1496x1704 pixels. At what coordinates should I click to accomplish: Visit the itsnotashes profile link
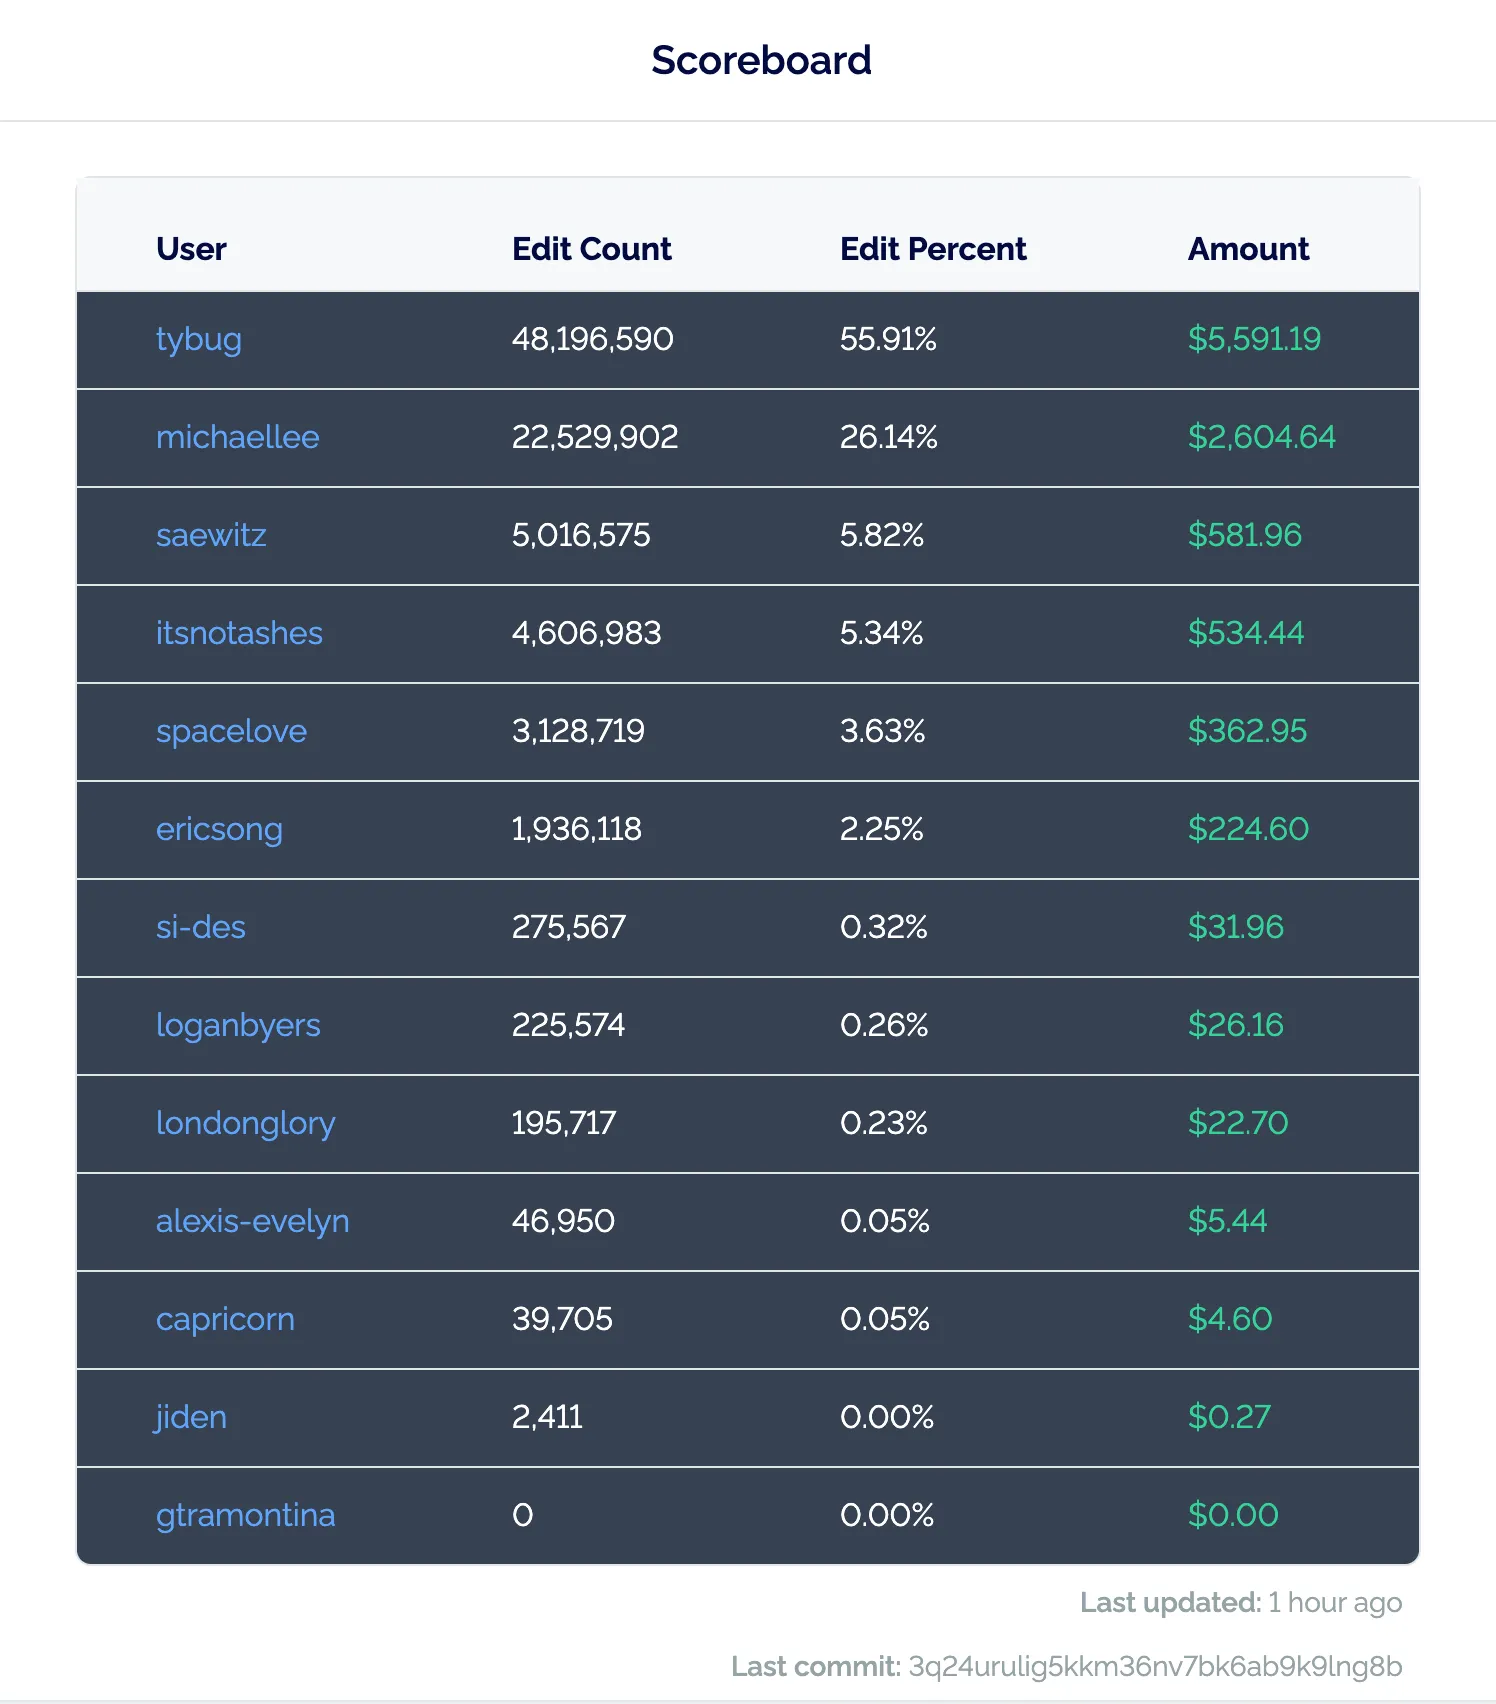tap(239, 633)
